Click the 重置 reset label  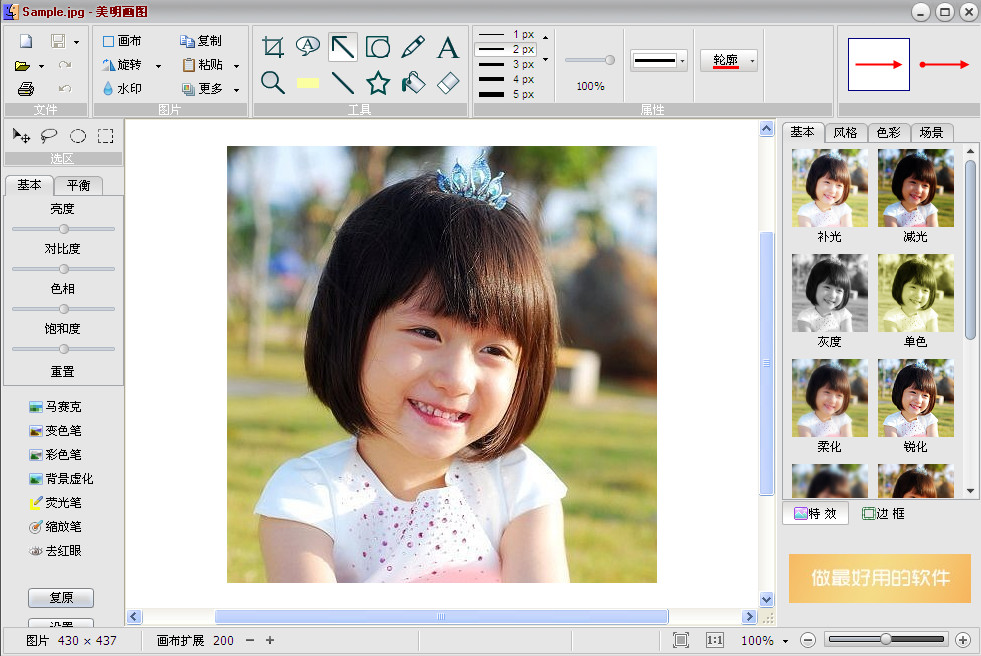coord(62,371)
